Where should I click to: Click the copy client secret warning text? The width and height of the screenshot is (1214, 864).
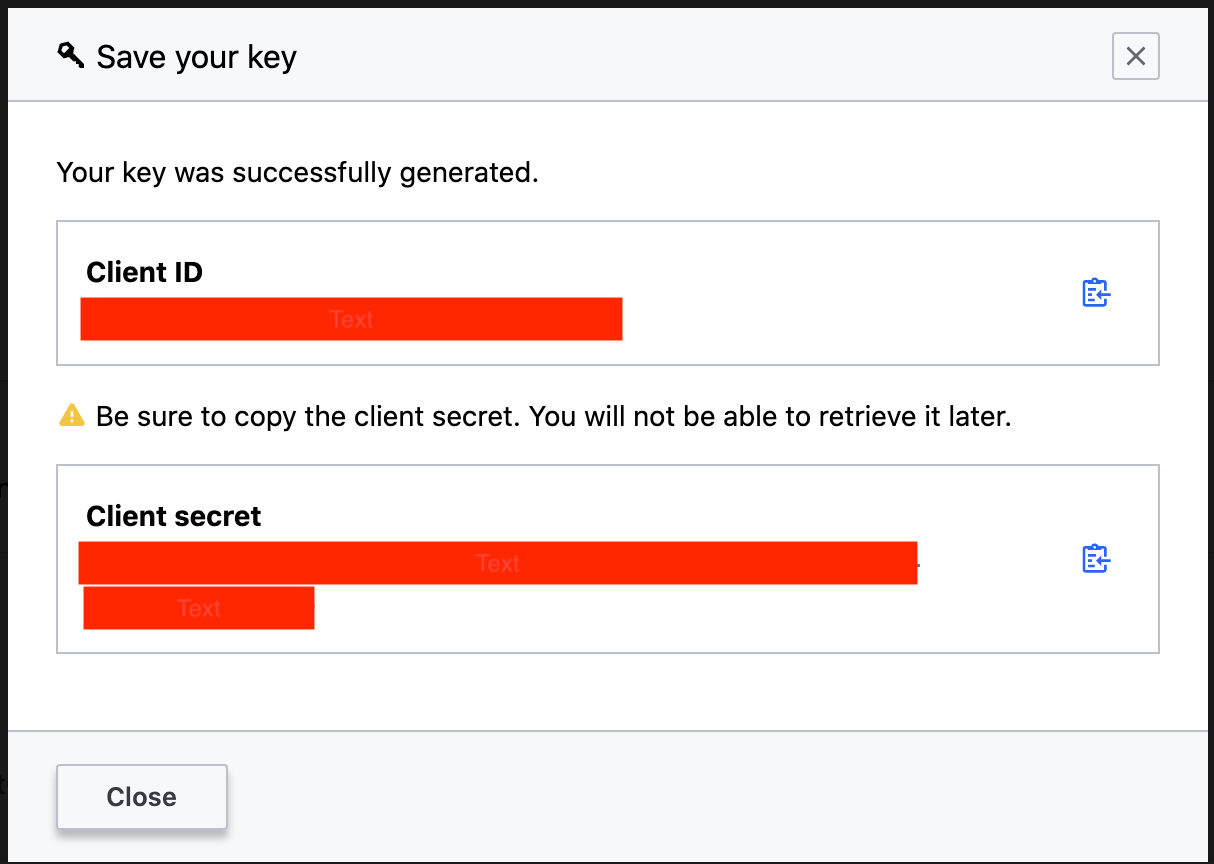[307, 416]
